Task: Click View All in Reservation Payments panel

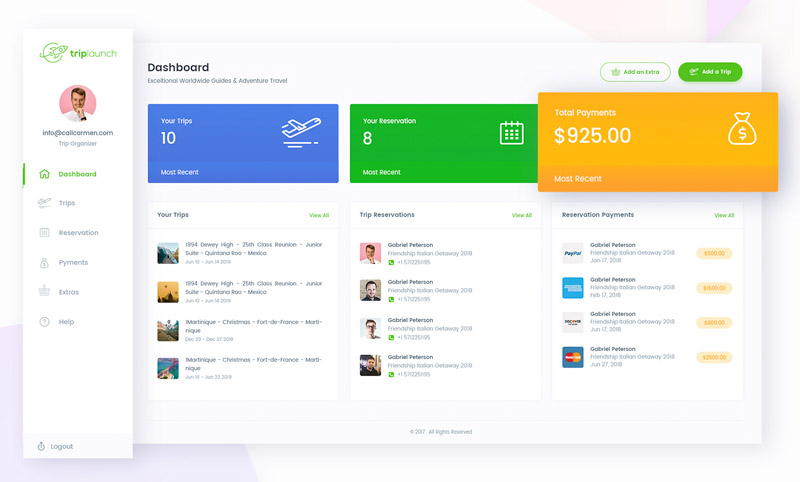Action: (x=724, y=215)
